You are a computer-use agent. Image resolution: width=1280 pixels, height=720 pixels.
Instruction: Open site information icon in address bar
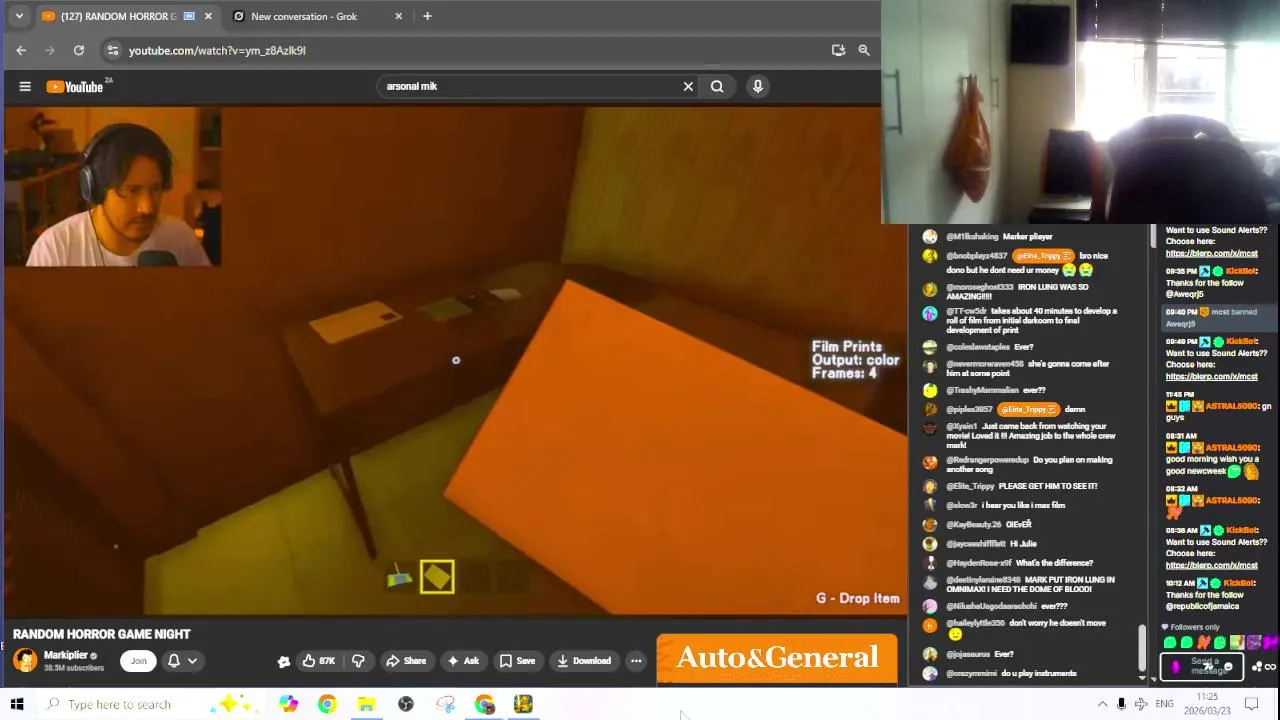[x=113, y=50]
